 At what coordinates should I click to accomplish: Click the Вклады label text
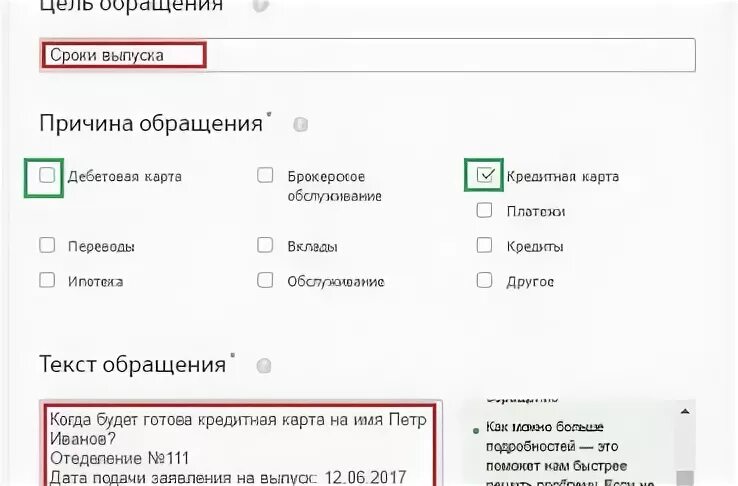[313, 247]
